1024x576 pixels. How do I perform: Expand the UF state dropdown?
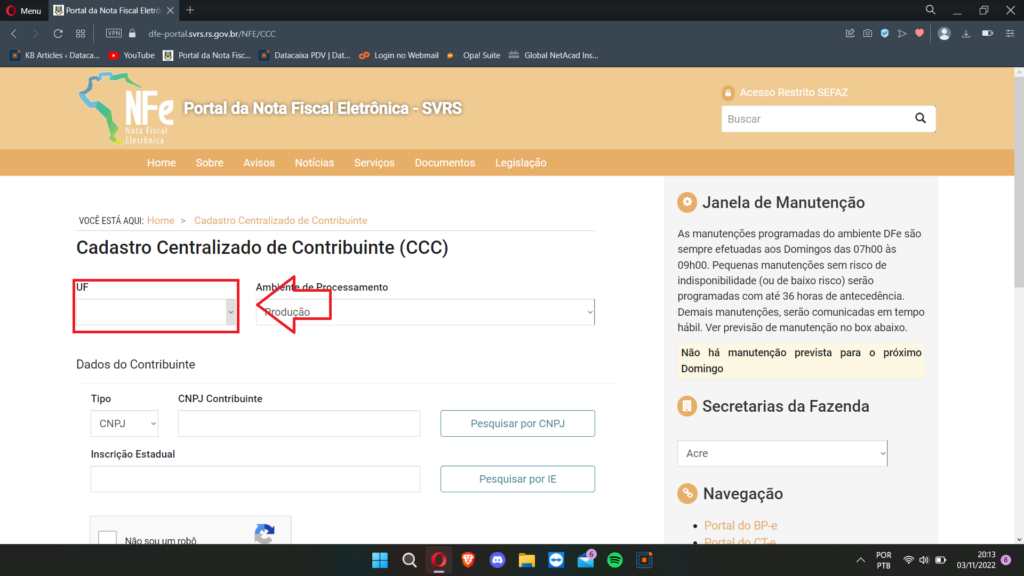tap(156, 312)
